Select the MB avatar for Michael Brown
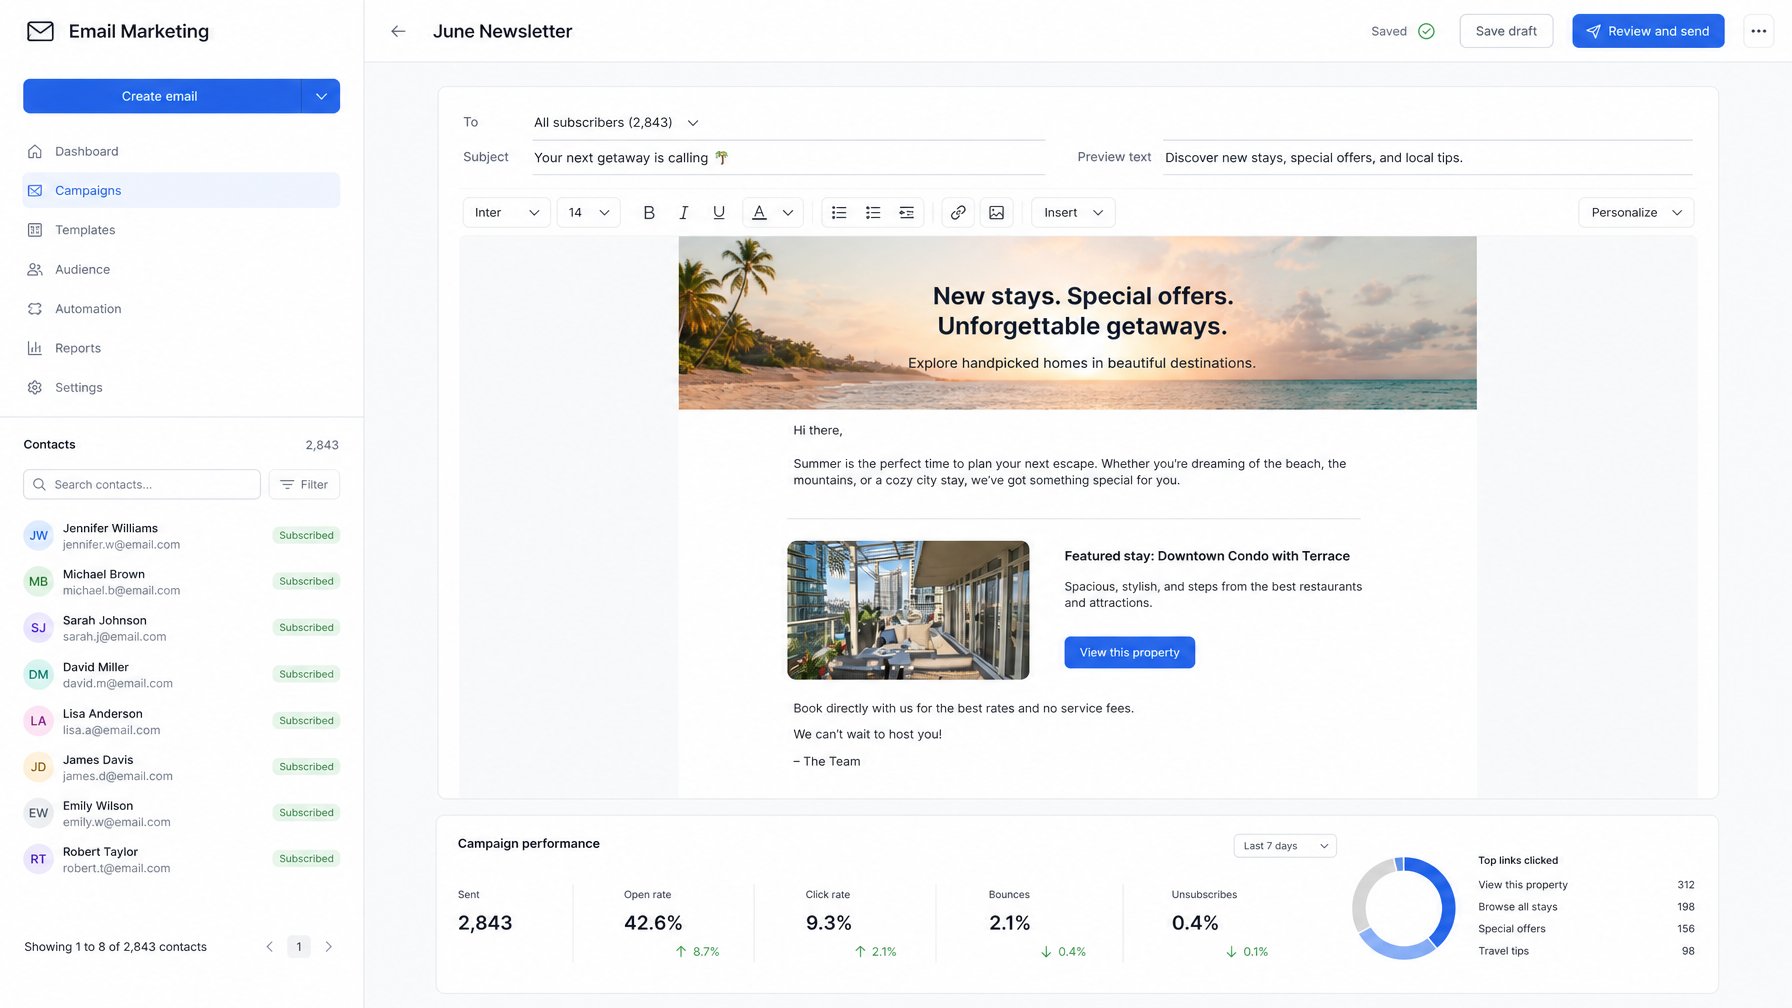This screenshot has width=1792, height=1008. pos(38,582)
